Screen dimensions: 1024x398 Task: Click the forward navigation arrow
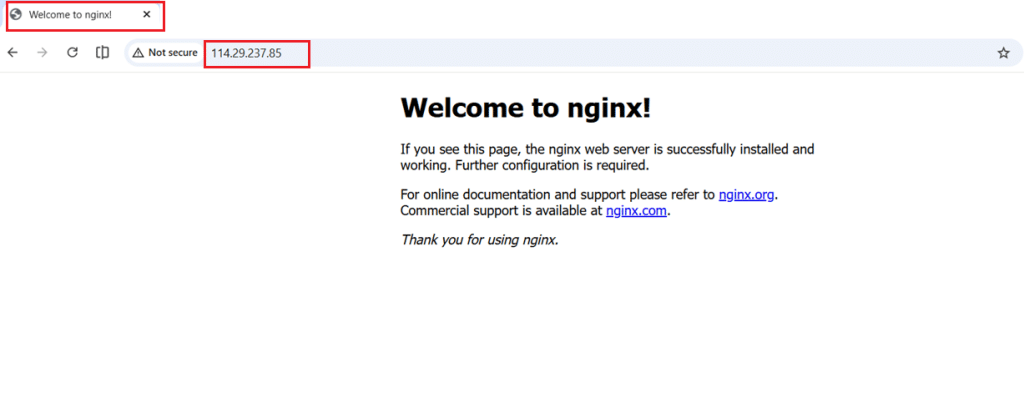pyautogui.click(x=42, y=53)
